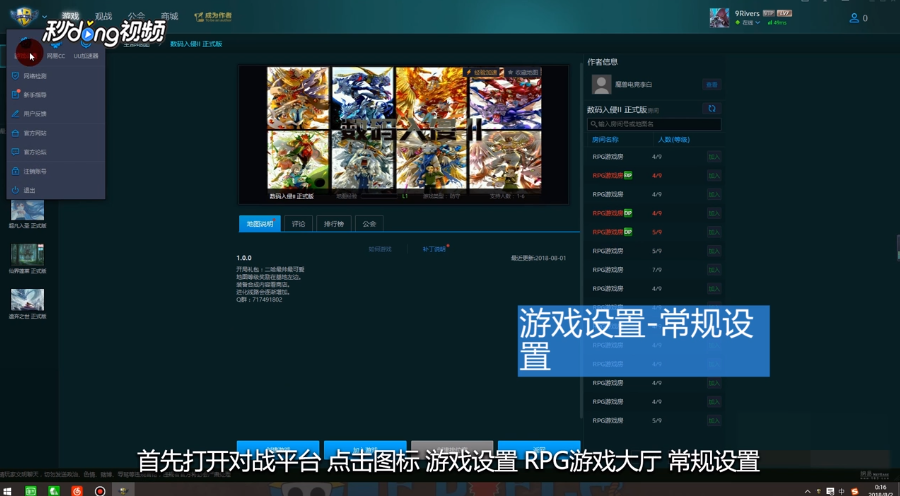Click the 9Rivers user avatar
The image size is (900, 496).
pyautogui.click(x=719, y=18)
